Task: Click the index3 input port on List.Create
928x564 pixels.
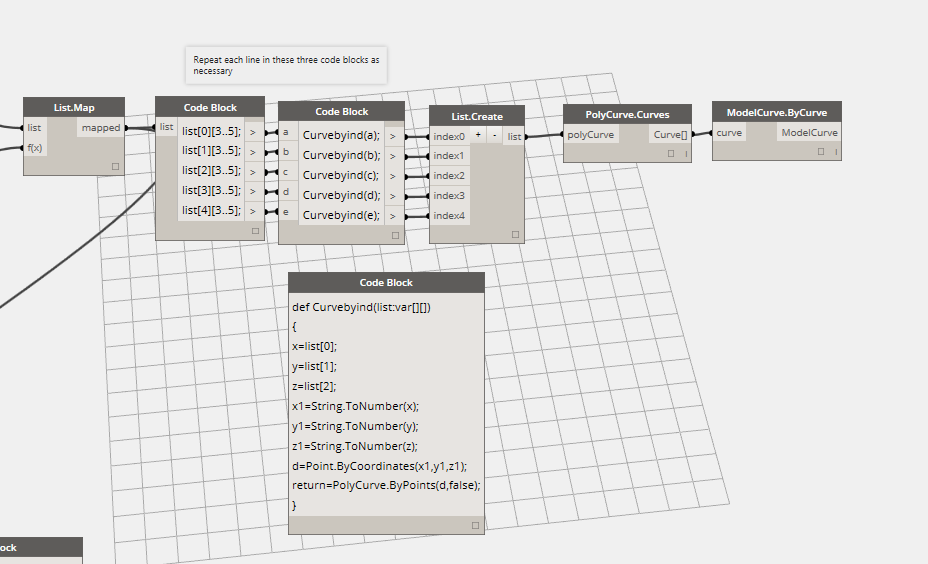Action: (x=449, y=195)
